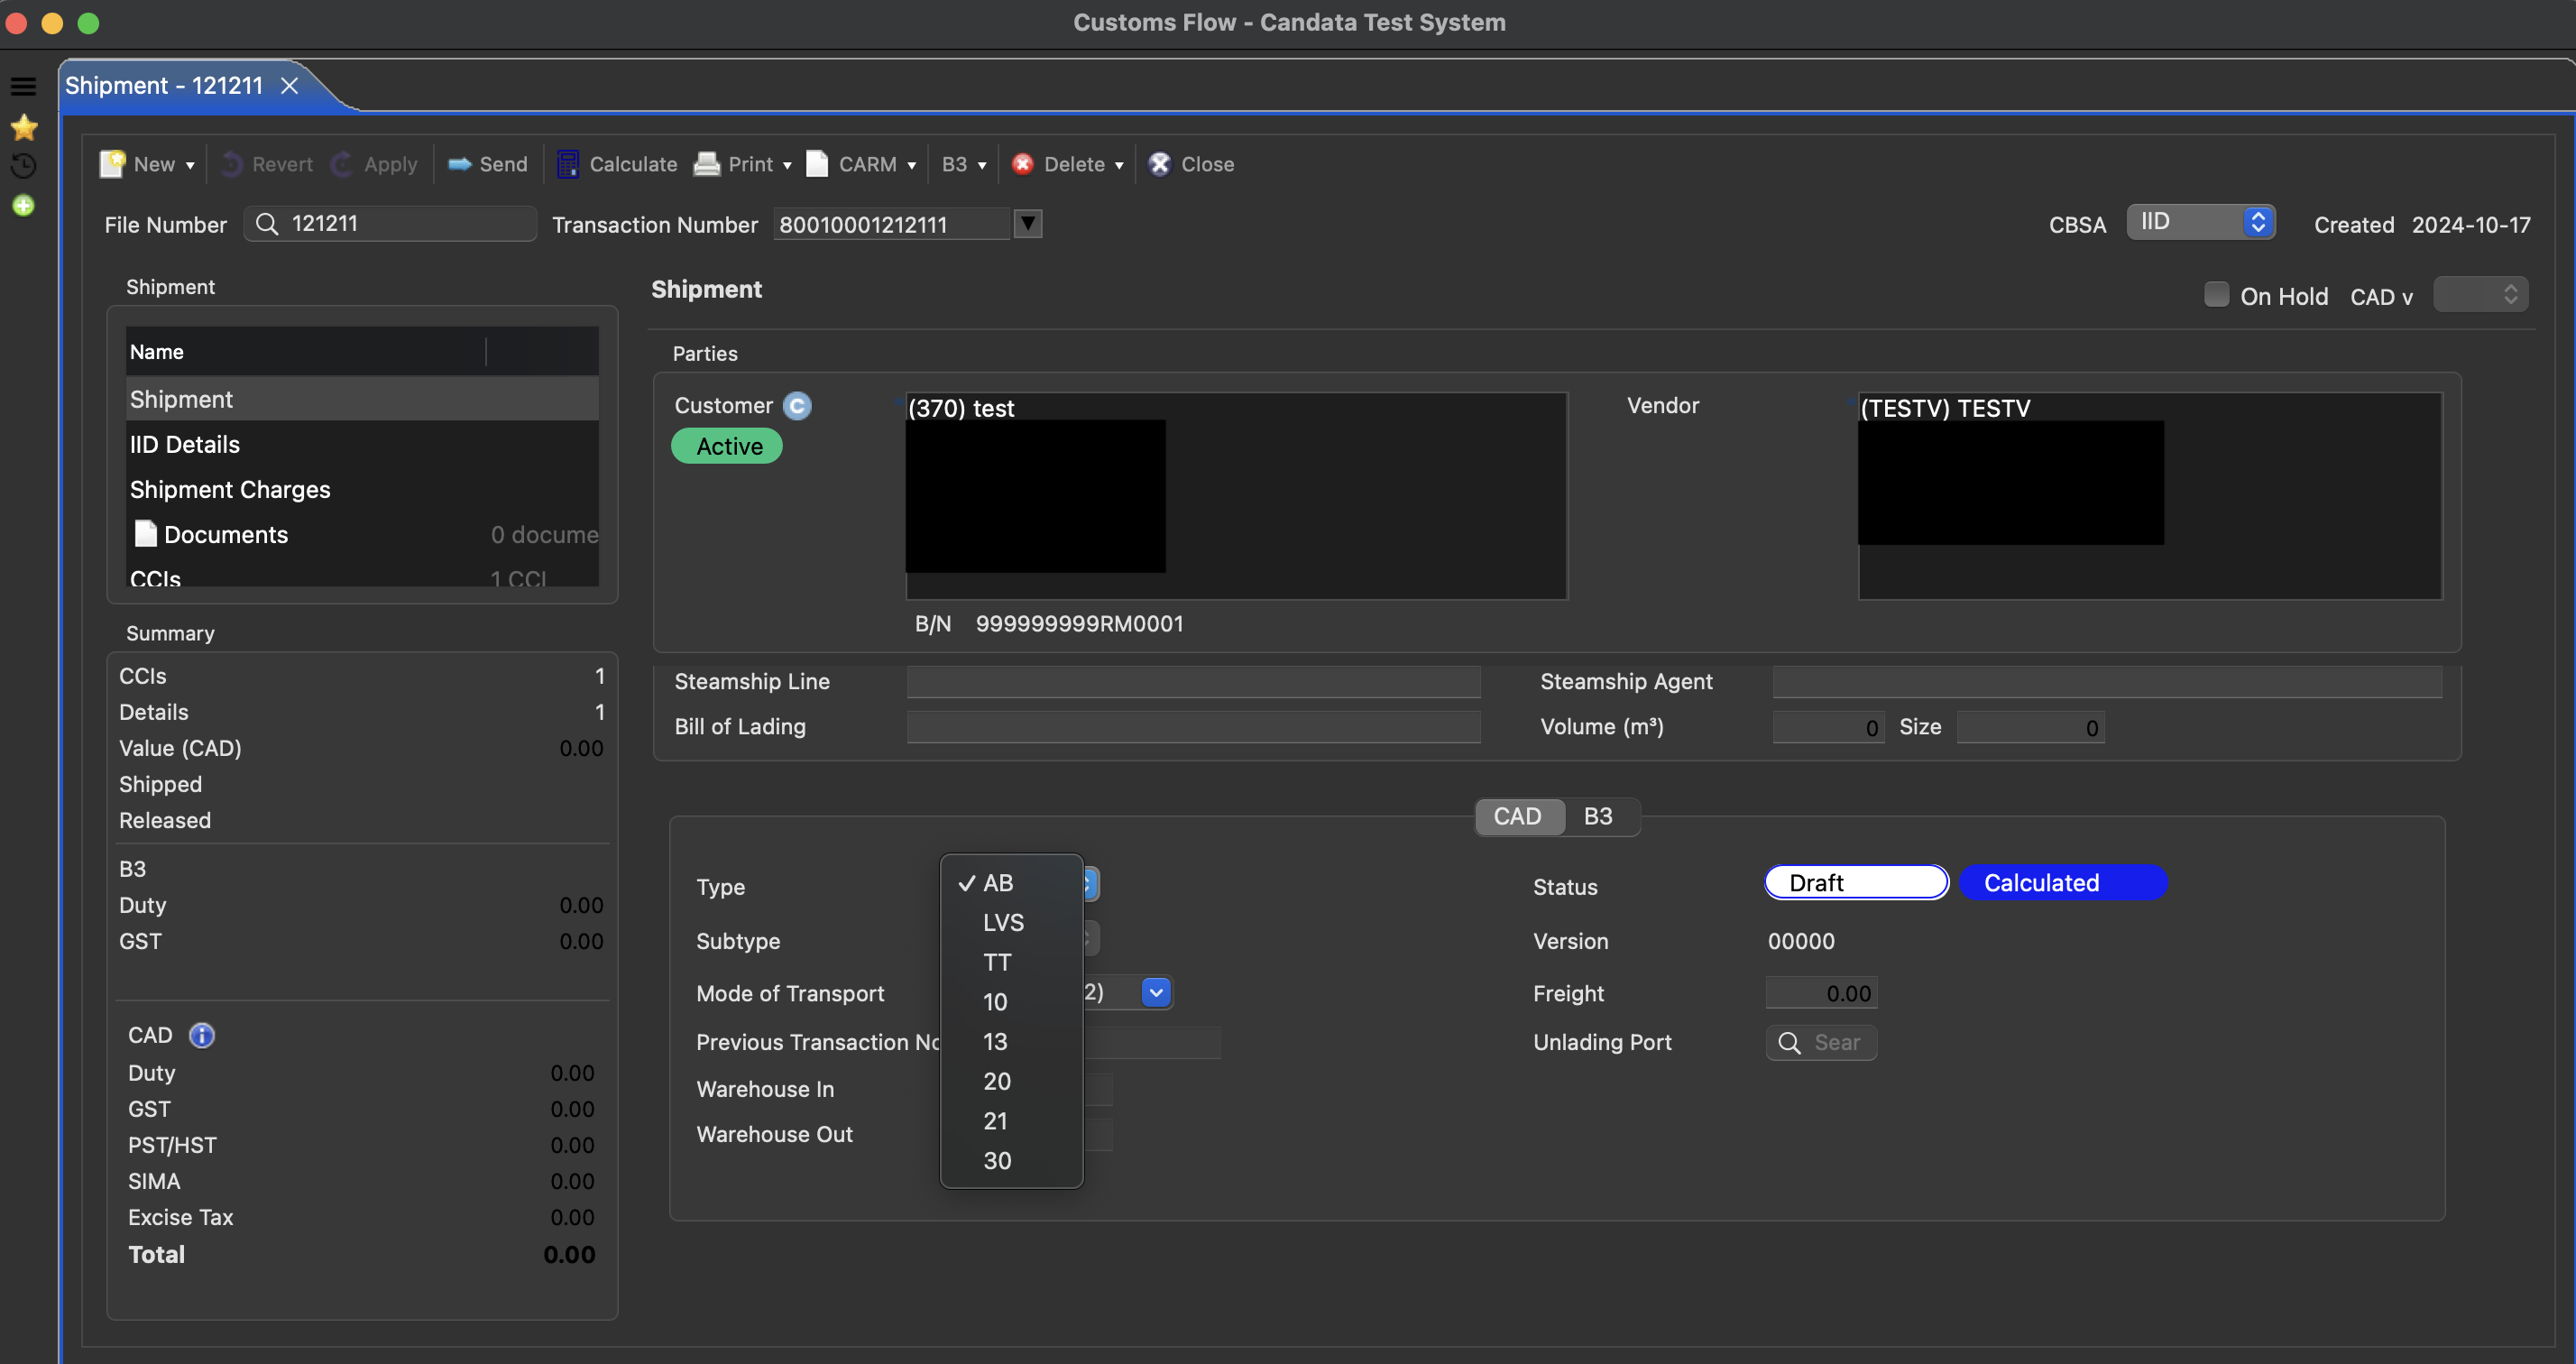The image size is (2576, 1364).
Task: Select IID Details in the list
Action: pos(362,444)
